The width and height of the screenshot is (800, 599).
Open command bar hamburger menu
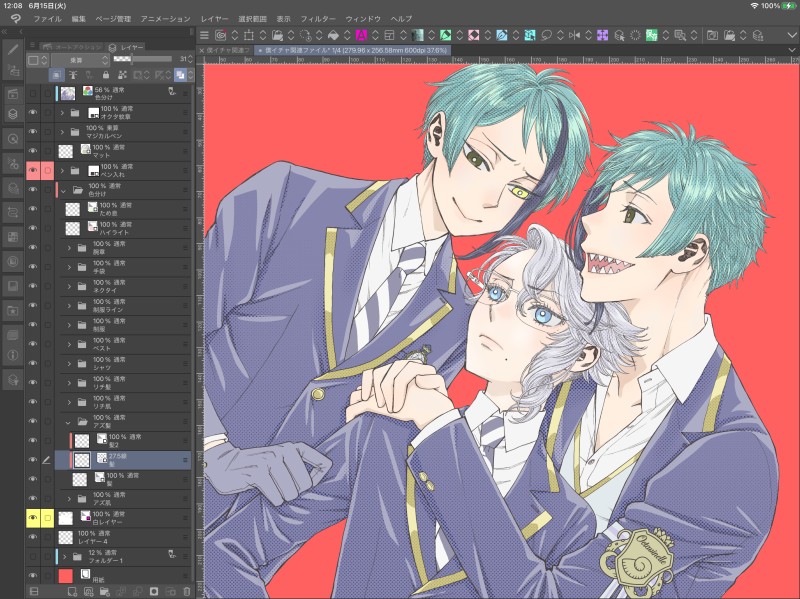tap(204, 35)
